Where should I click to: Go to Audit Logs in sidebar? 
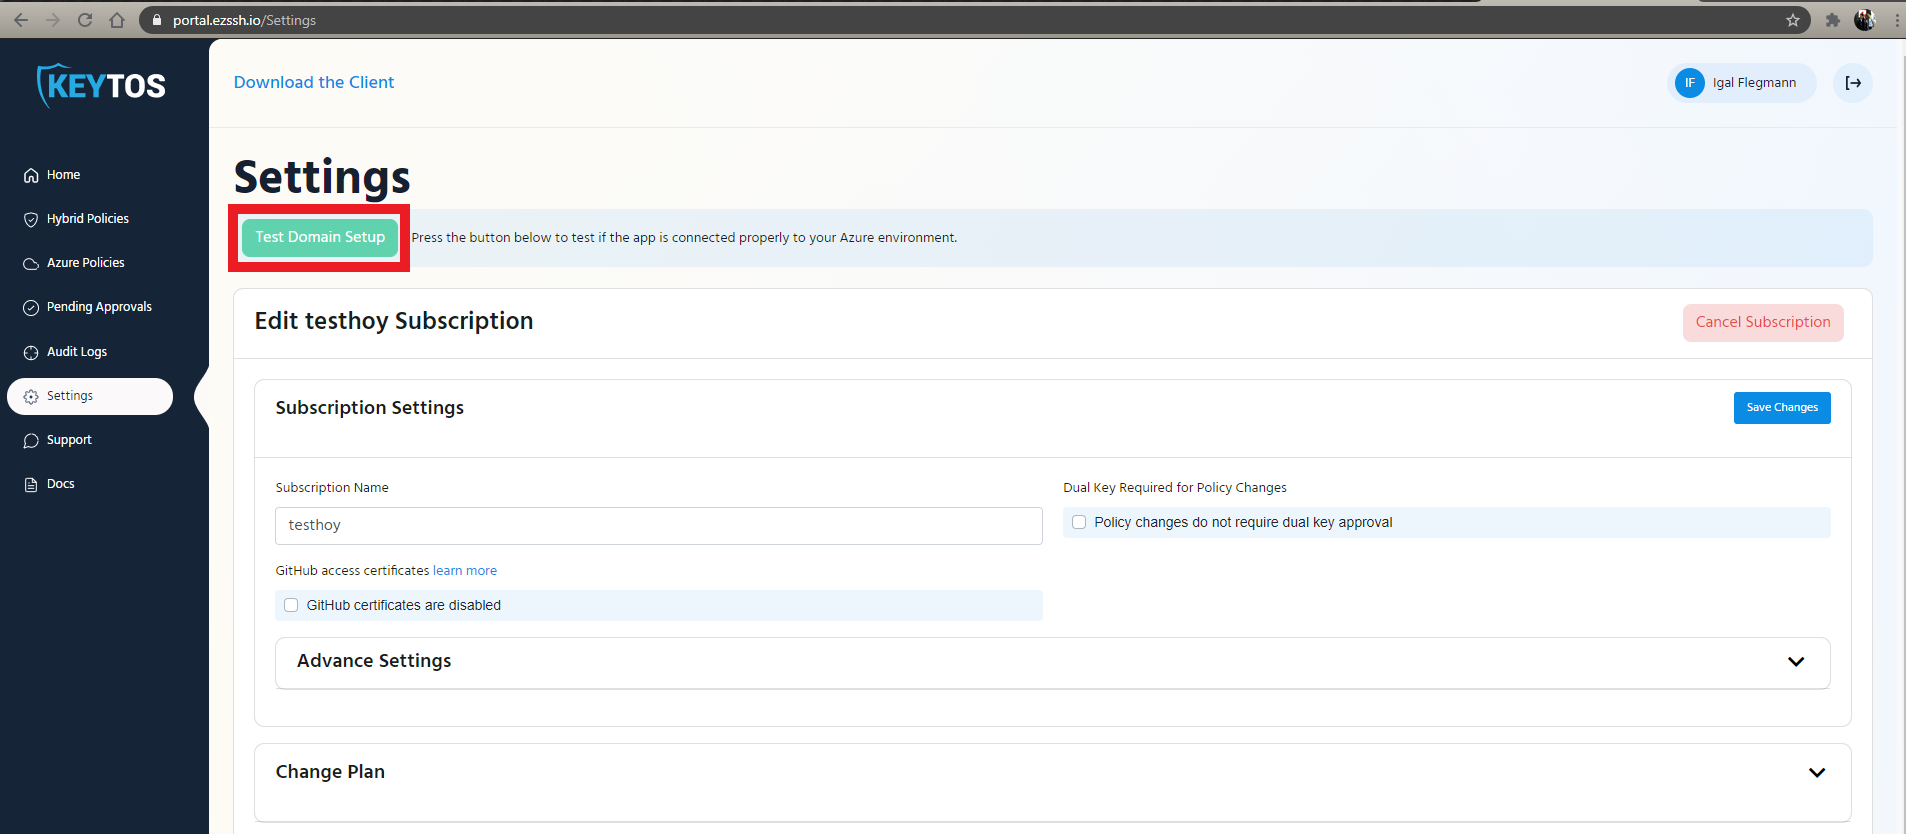pyautogui.click(x=77, y=352)
